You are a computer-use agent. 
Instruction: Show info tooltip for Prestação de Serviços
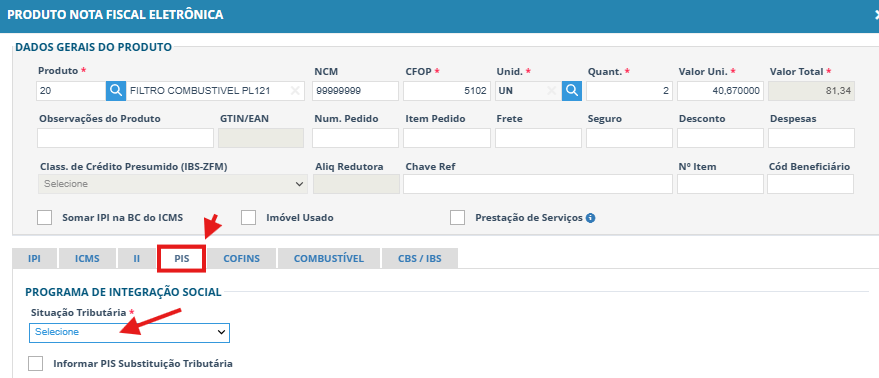[x=590, y=218]
